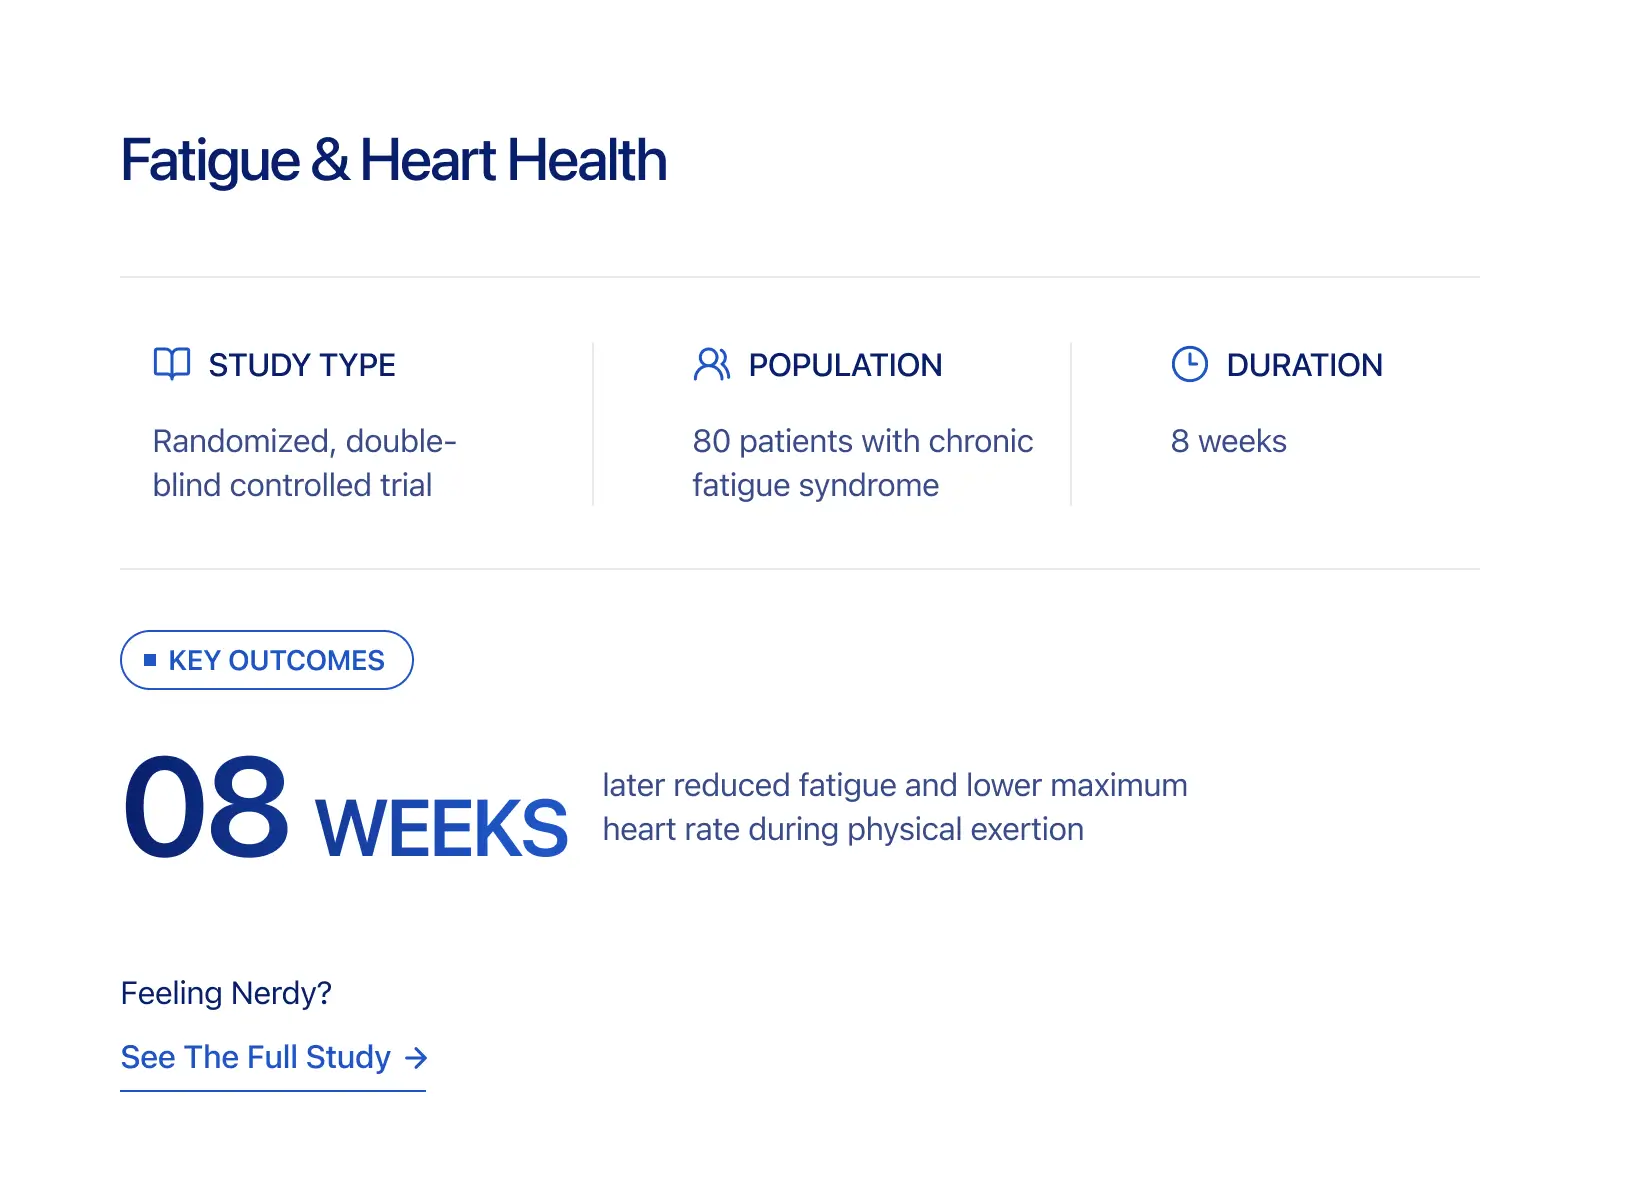The image size is (1630, 1192).
Task: Click the blue square bullet in Key Outcomes
Action: pyautogui.click(x=150, y=660)
